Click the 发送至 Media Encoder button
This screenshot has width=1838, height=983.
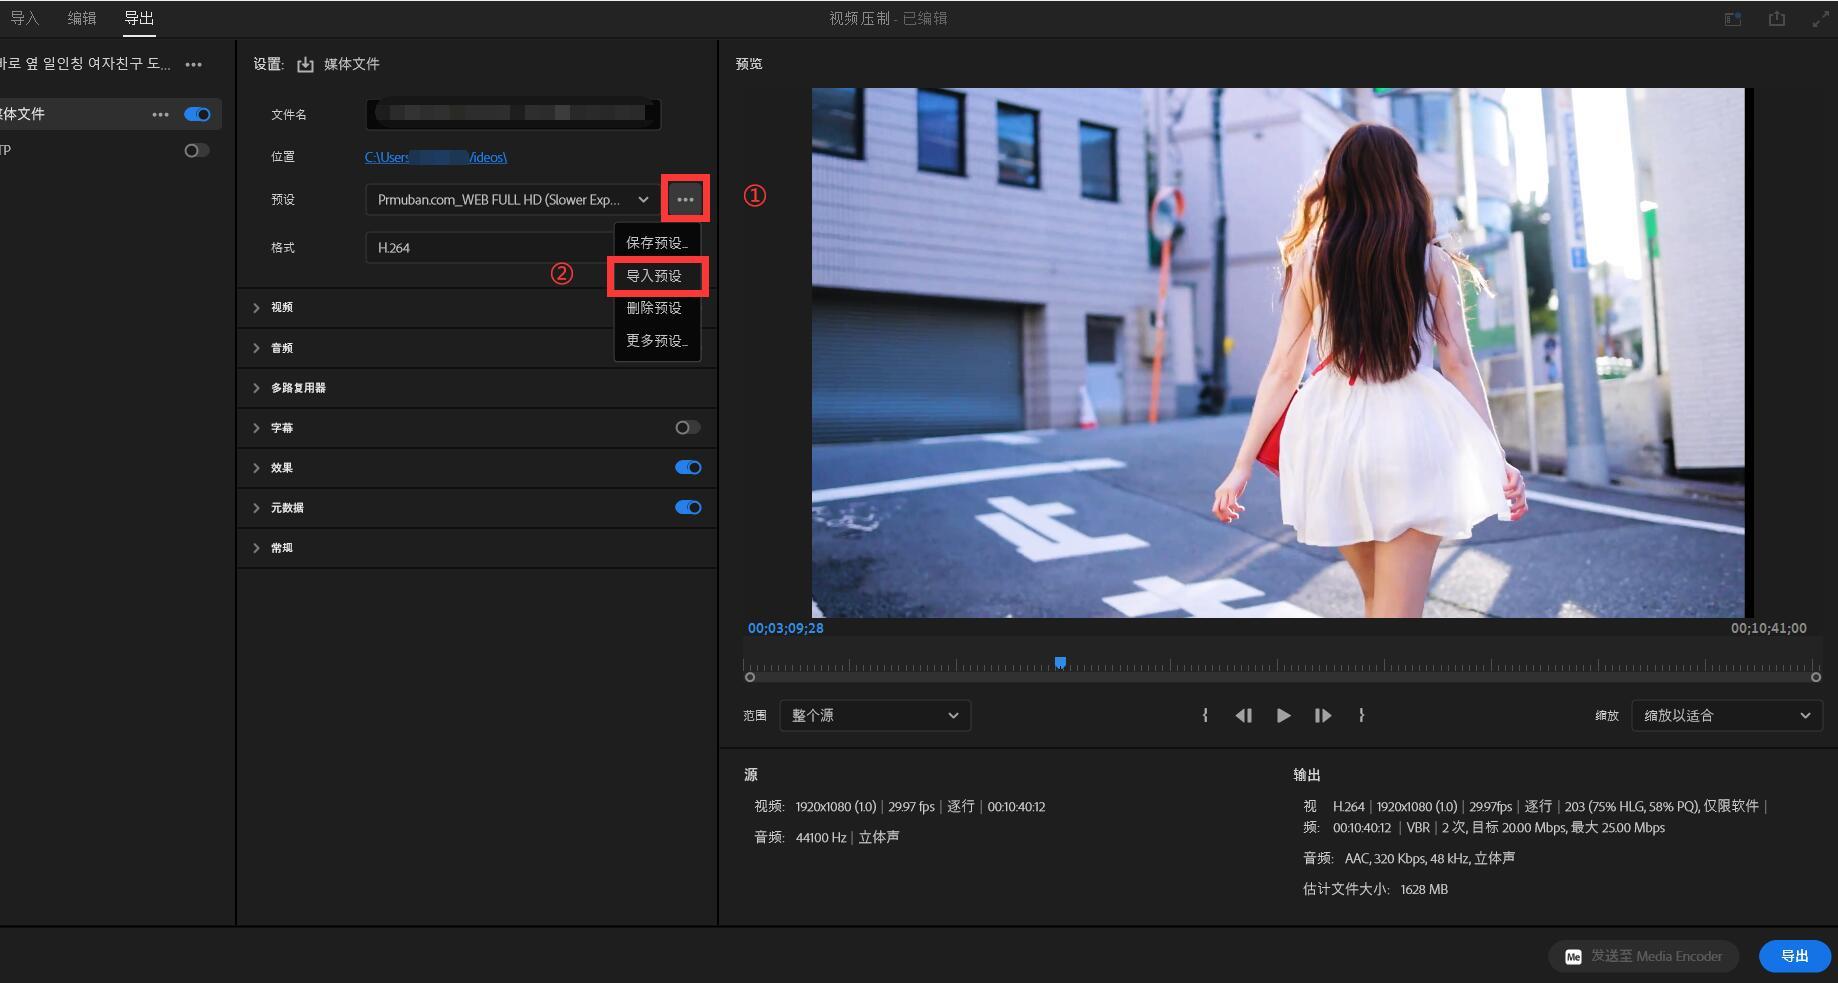click(x=1643, y=956)
